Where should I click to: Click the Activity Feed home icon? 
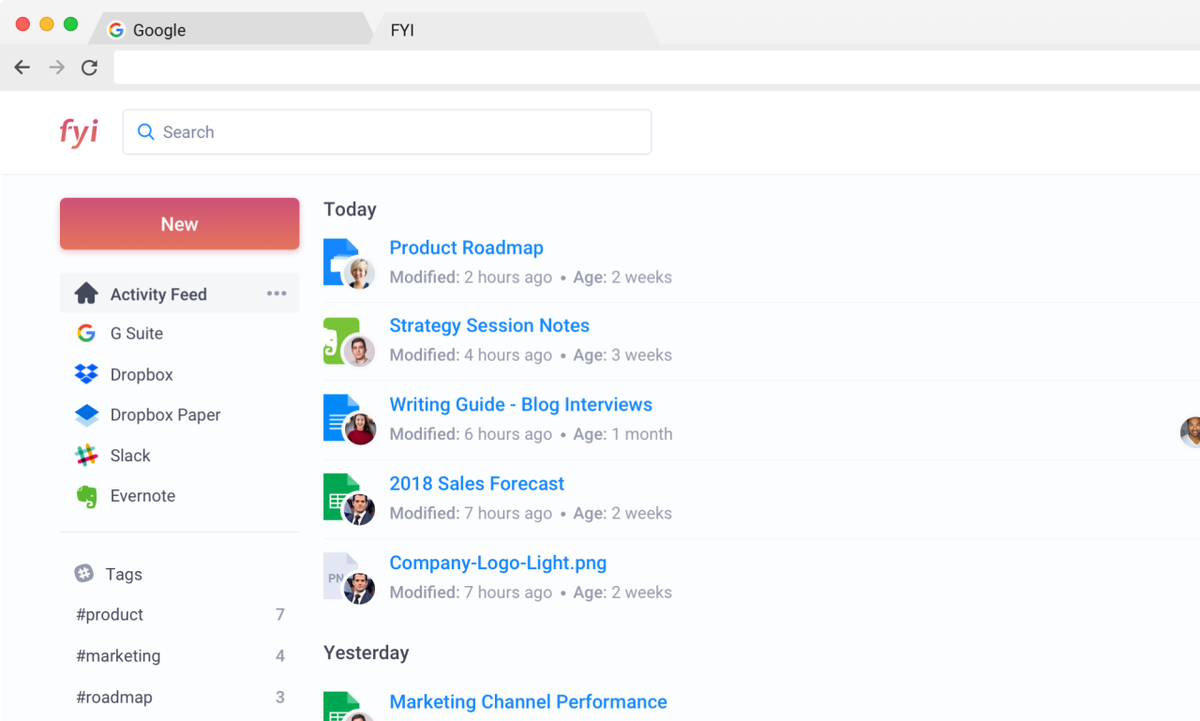click(87, 293)
